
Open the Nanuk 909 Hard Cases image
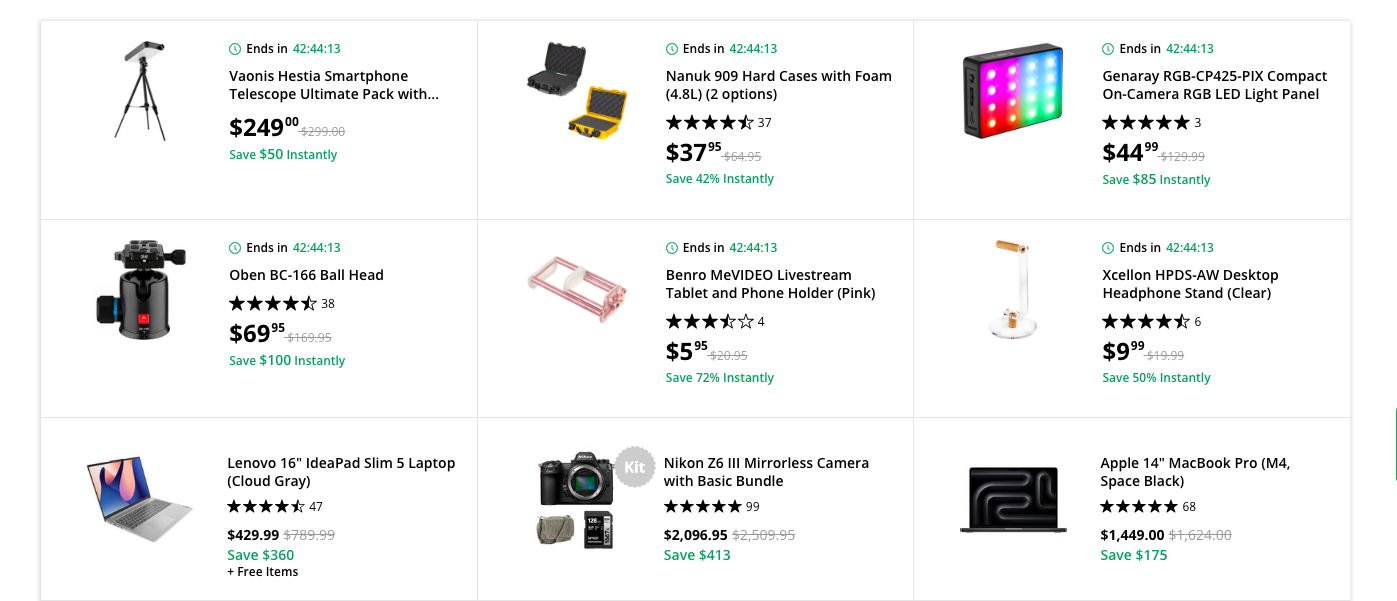pos(577,91)
